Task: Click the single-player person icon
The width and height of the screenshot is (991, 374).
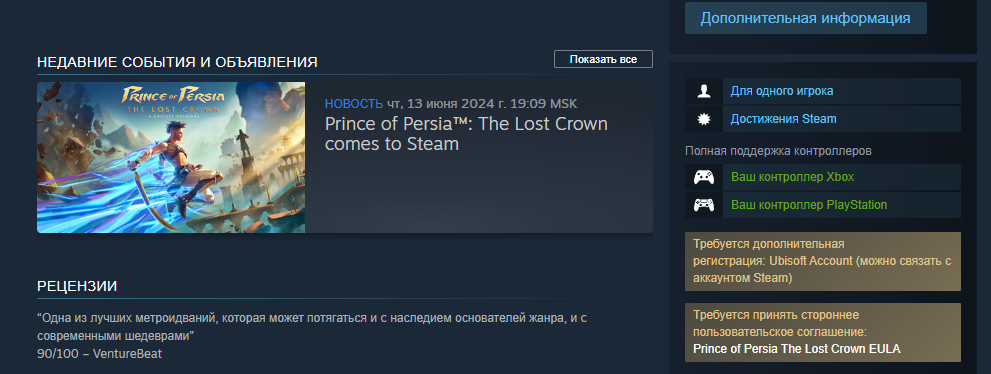Action: coord(703,91)
